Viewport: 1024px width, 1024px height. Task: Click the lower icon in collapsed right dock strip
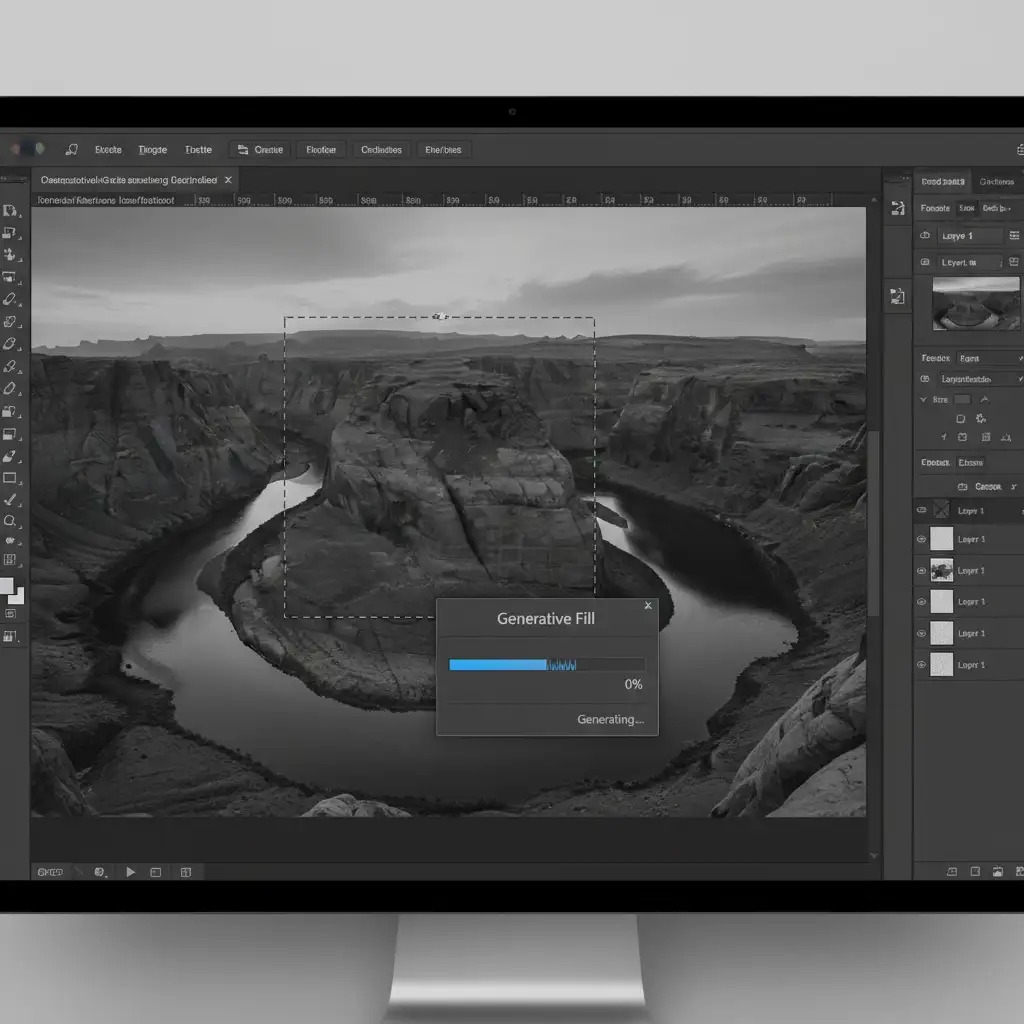[x=897, y=296]
